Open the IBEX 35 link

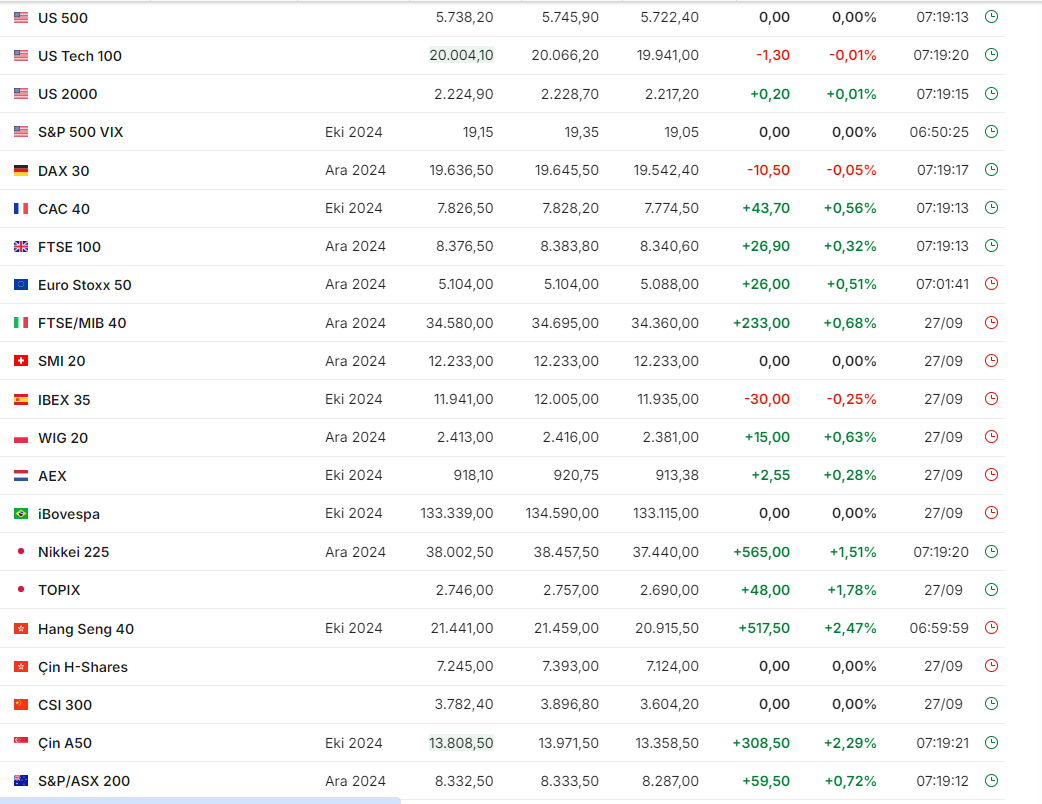point(64,400)
